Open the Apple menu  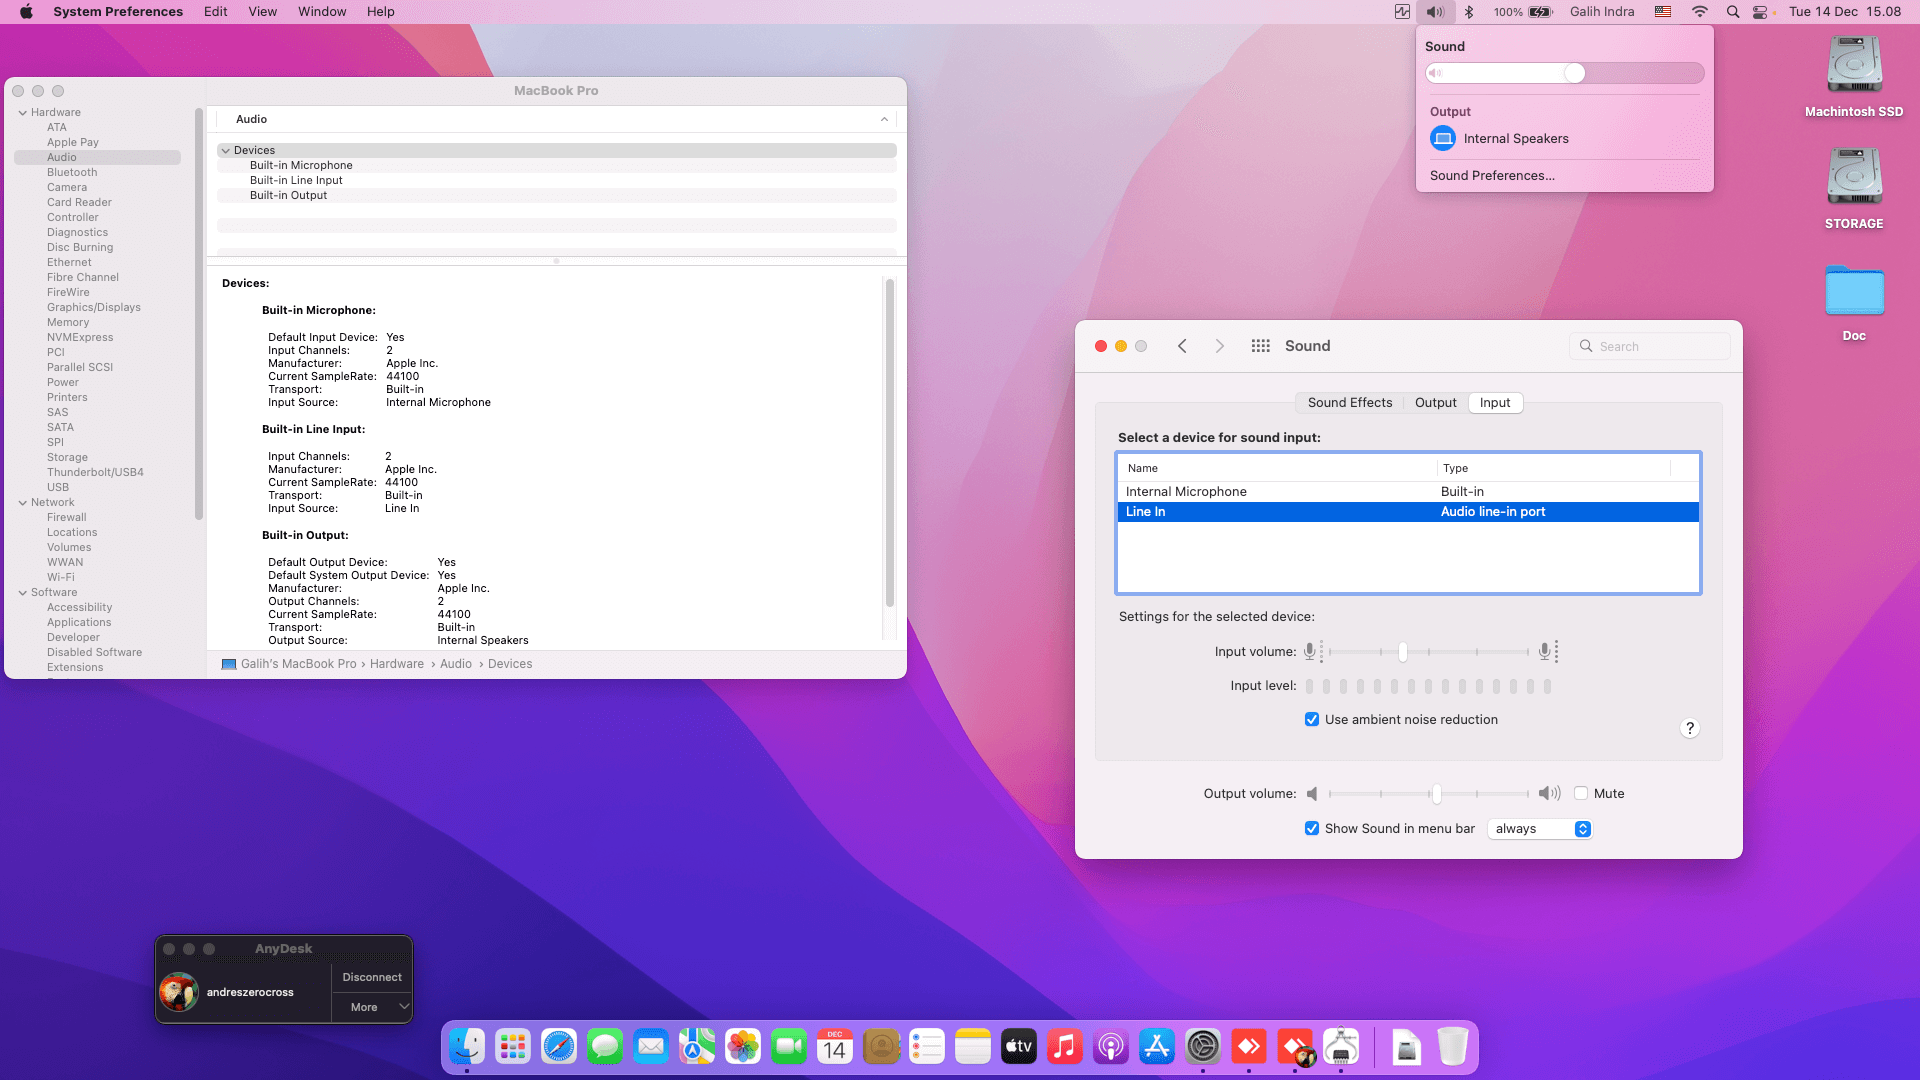point(27,12)
